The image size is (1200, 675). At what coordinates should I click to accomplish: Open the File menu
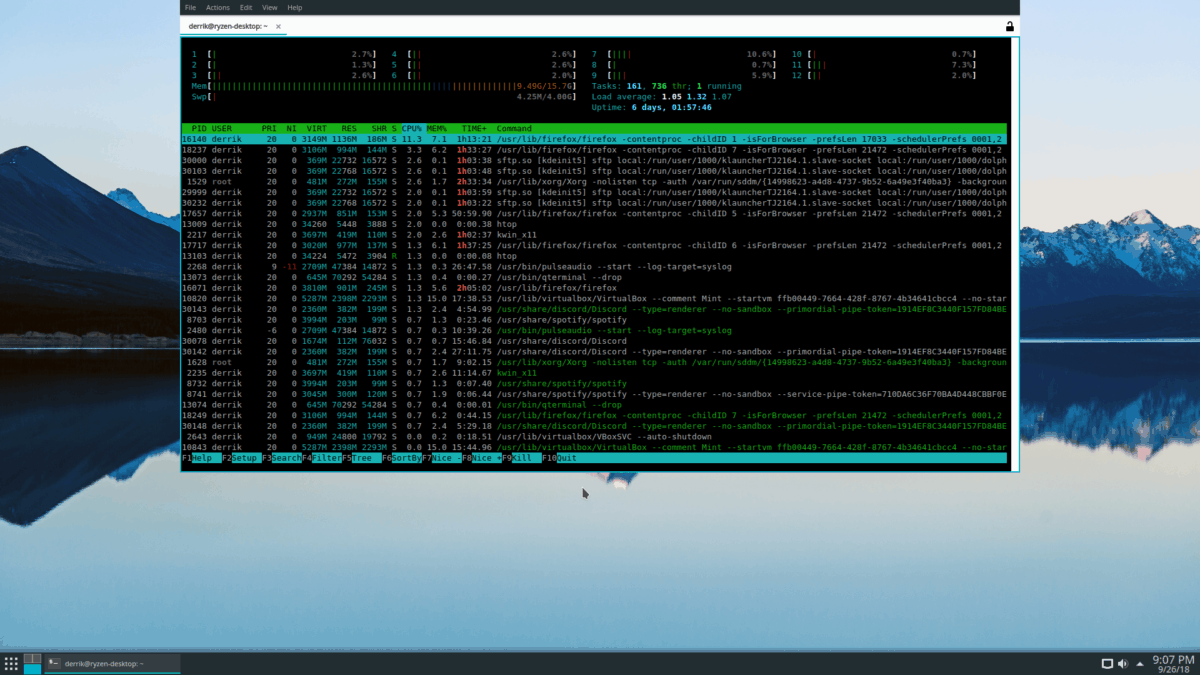pos(190,7)
